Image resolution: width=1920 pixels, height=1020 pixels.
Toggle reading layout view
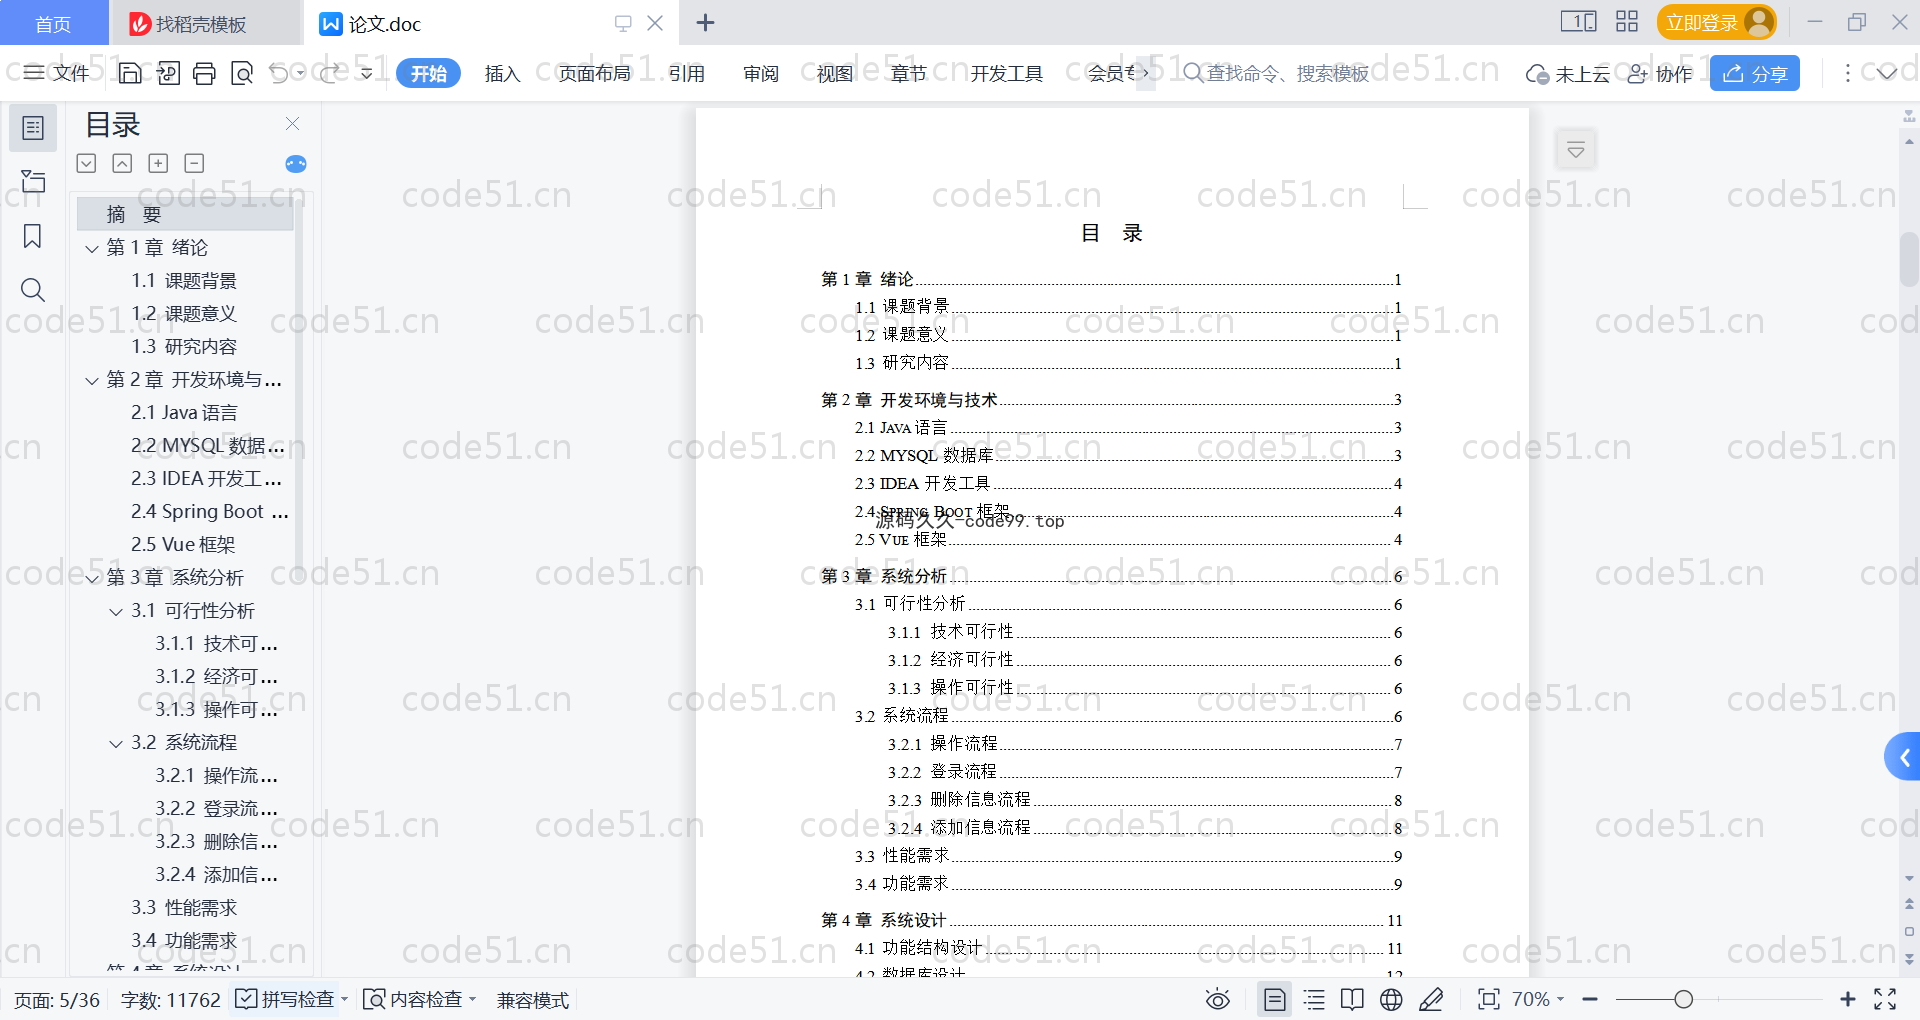tap(1352, 999)
